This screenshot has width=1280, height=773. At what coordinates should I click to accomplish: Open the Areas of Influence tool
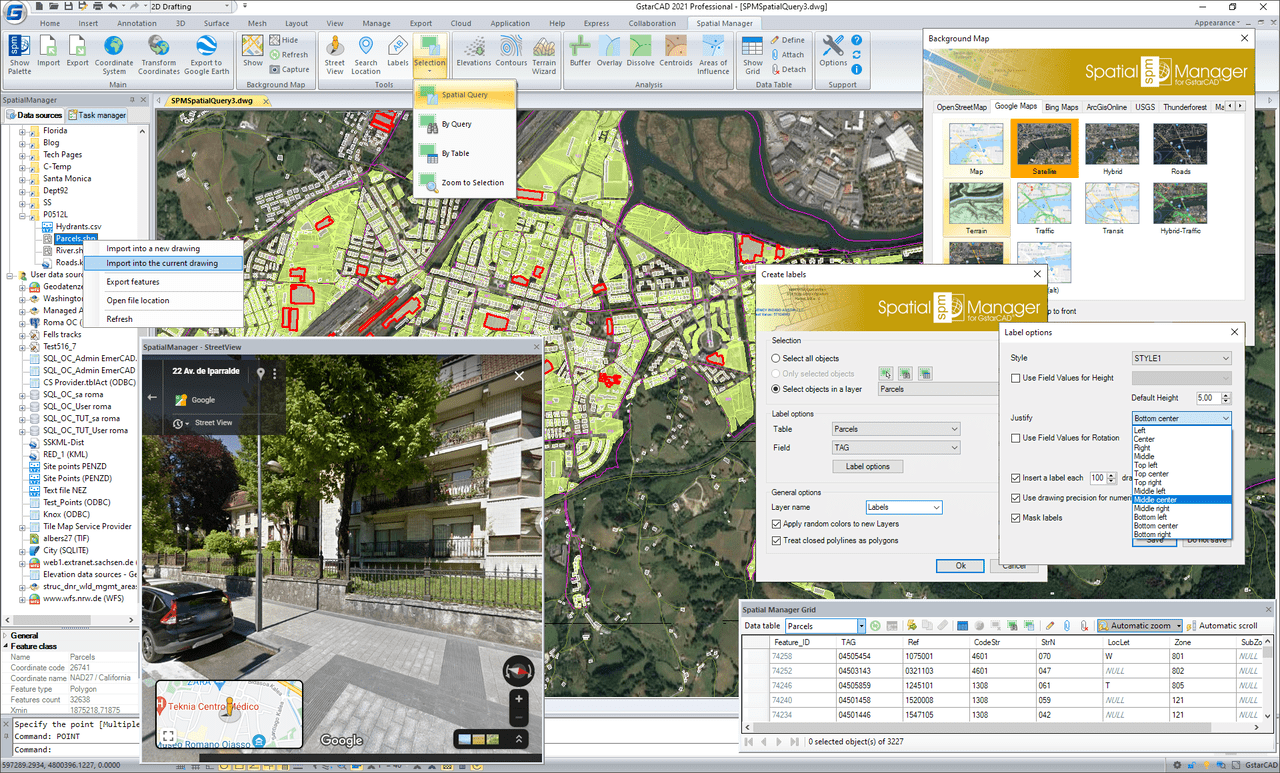tap(714, 54)
